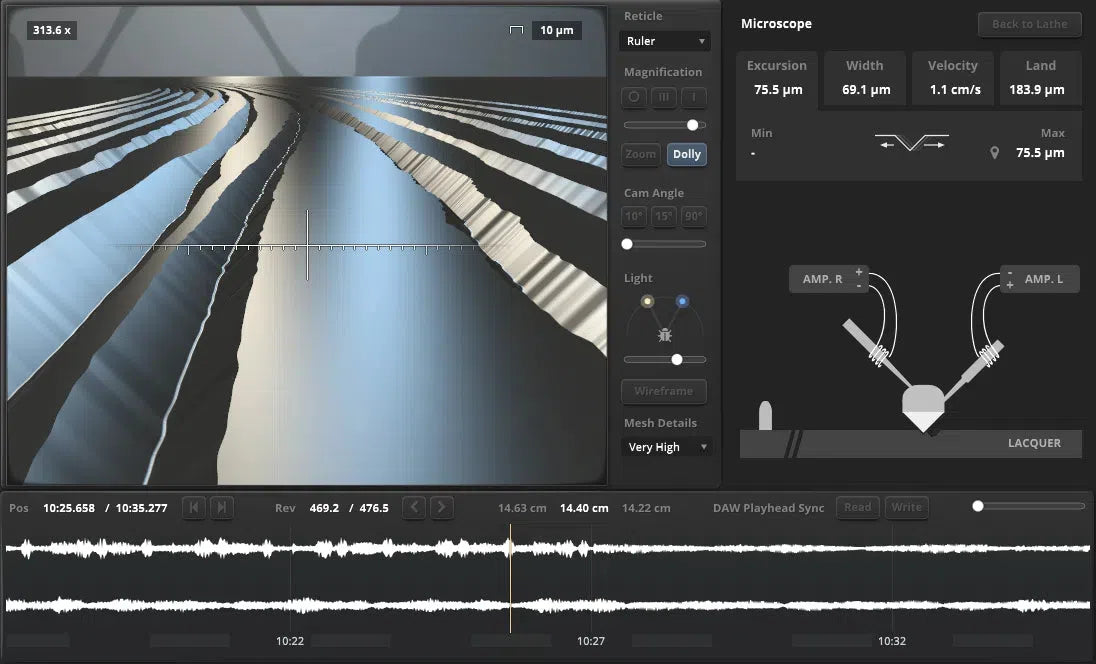Toggle the Wireframe view
Viewport: 1096px width, 664px height.
point(664,391)
